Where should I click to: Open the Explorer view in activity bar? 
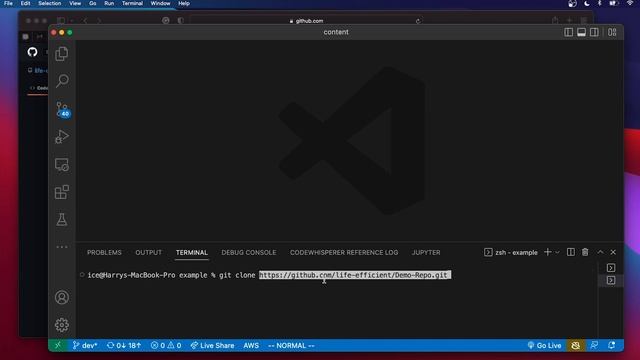(x=62, y=53)
